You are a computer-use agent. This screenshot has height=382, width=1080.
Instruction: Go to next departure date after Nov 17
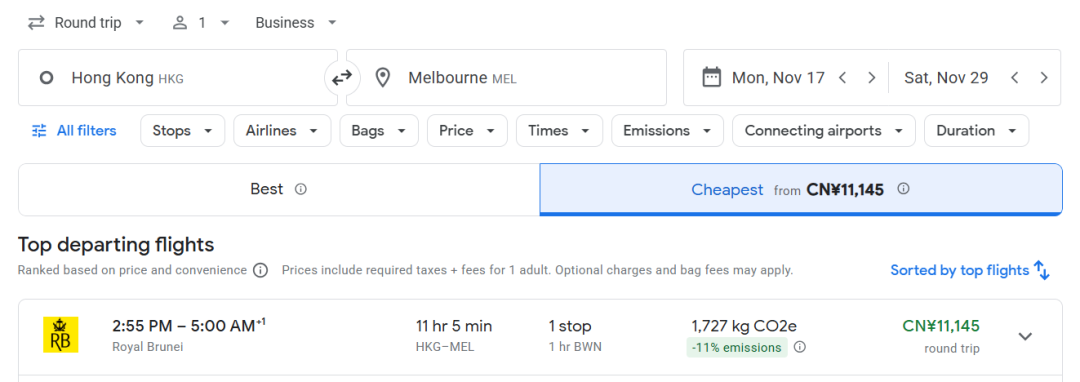(x=871, y=78)
